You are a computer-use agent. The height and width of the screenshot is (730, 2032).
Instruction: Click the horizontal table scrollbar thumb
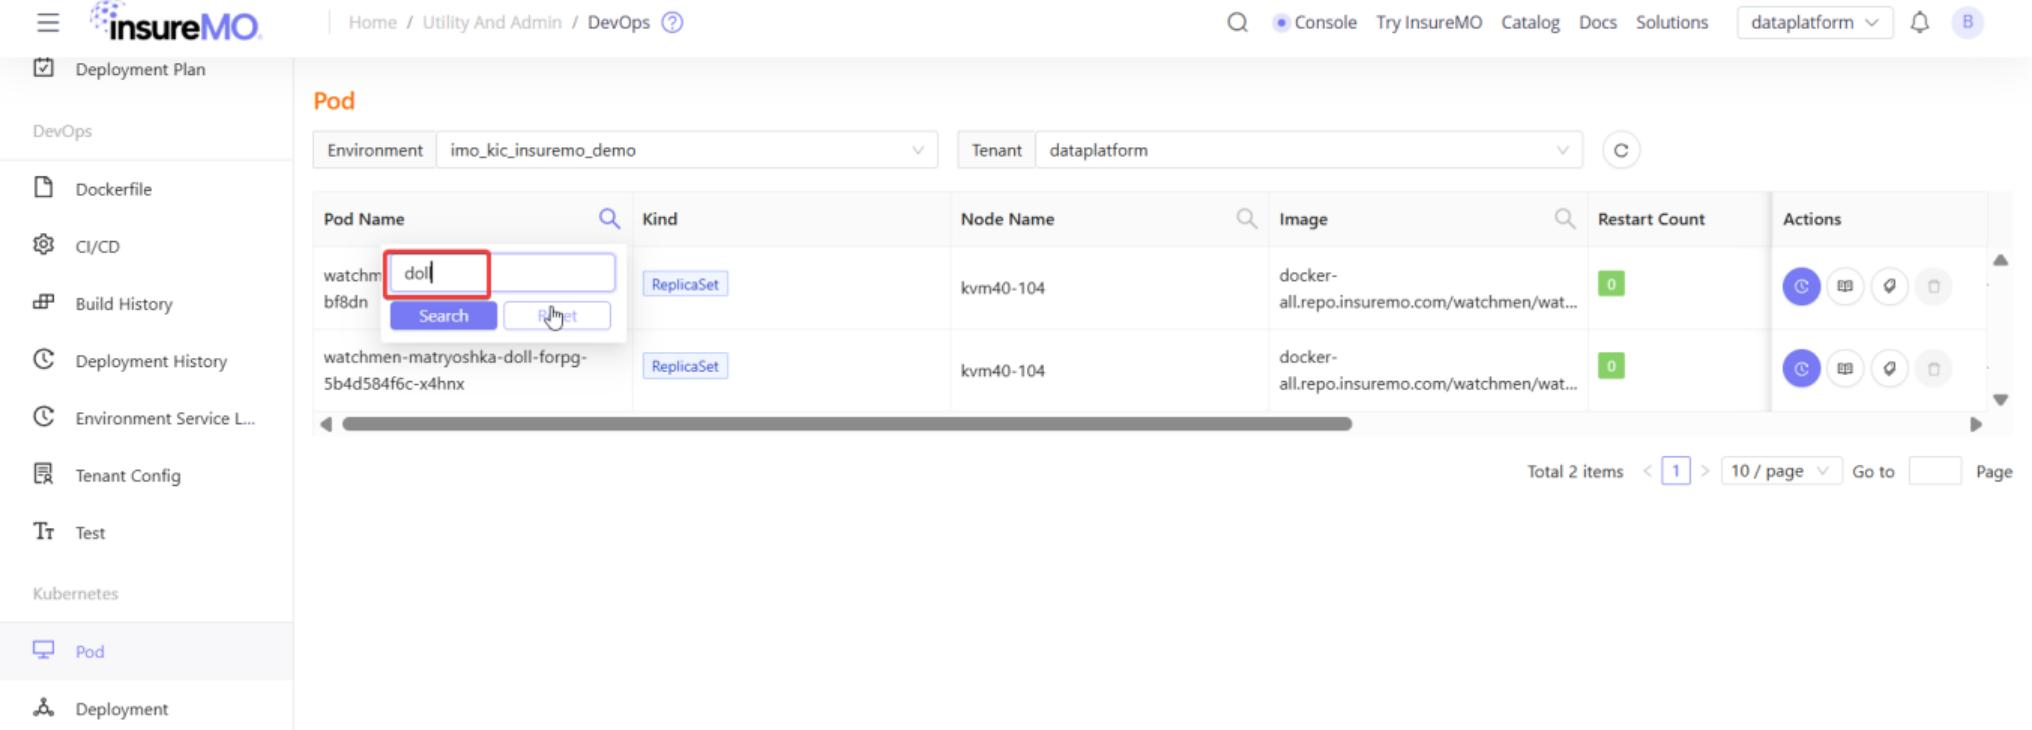[x=847, y=424]
